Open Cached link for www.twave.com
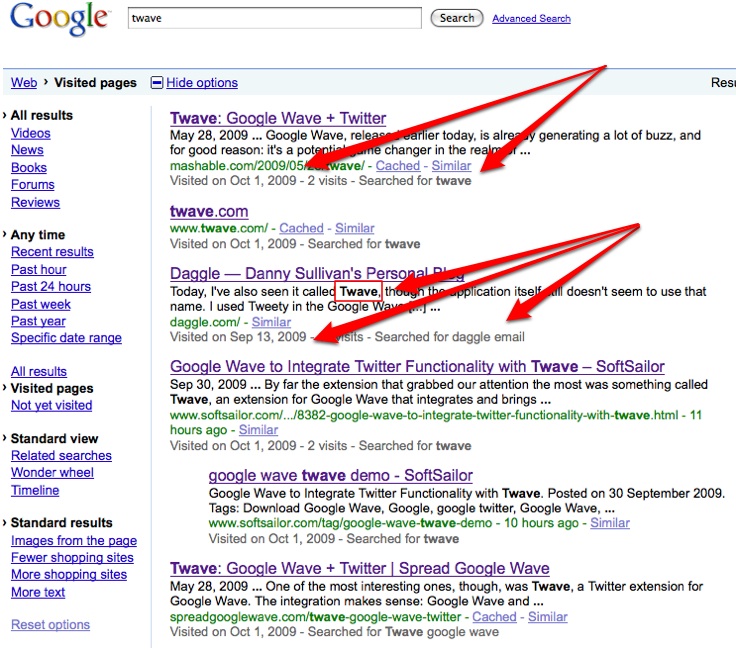 click(x=301, y=228)
